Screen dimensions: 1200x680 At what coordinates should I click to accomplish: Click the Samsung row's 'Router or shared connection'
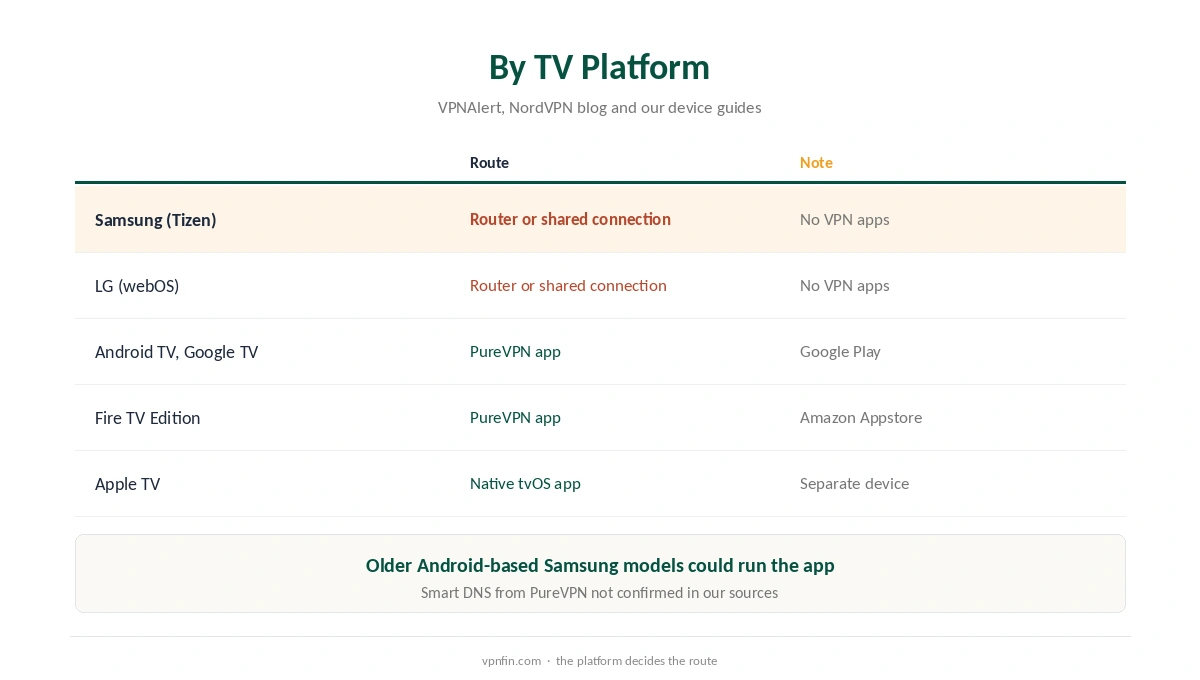[x=570, y=219]
